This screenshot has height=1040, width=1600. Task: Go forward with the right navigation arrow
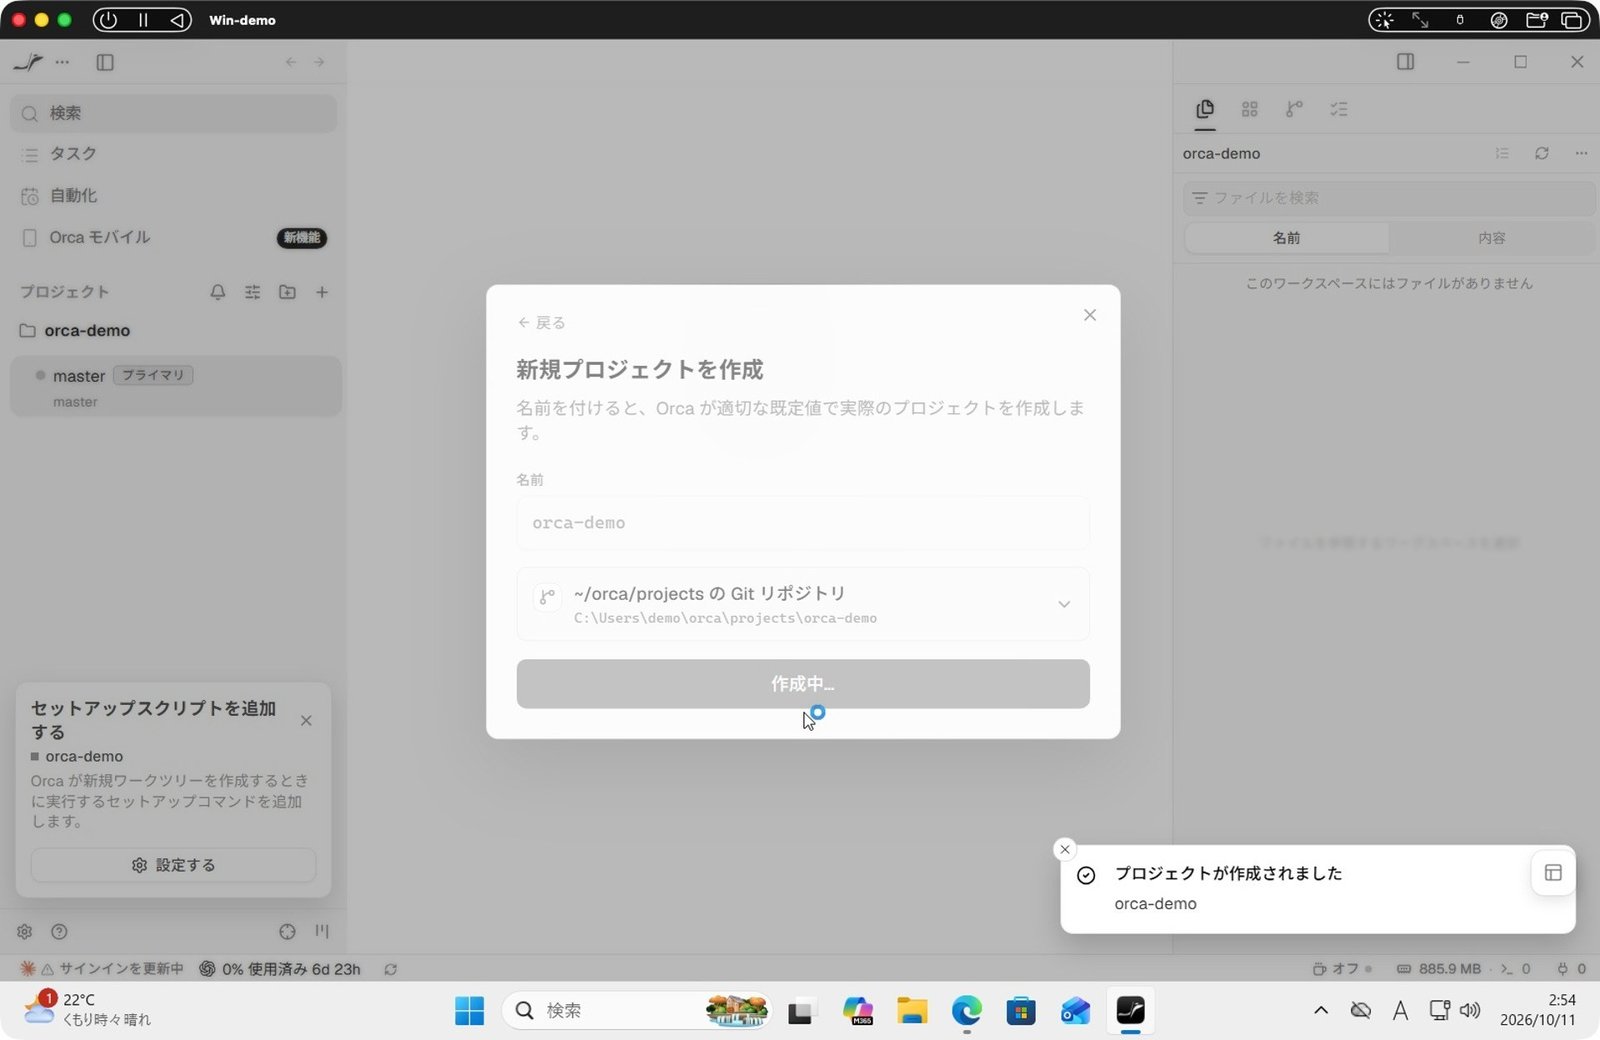coord(319,62)
